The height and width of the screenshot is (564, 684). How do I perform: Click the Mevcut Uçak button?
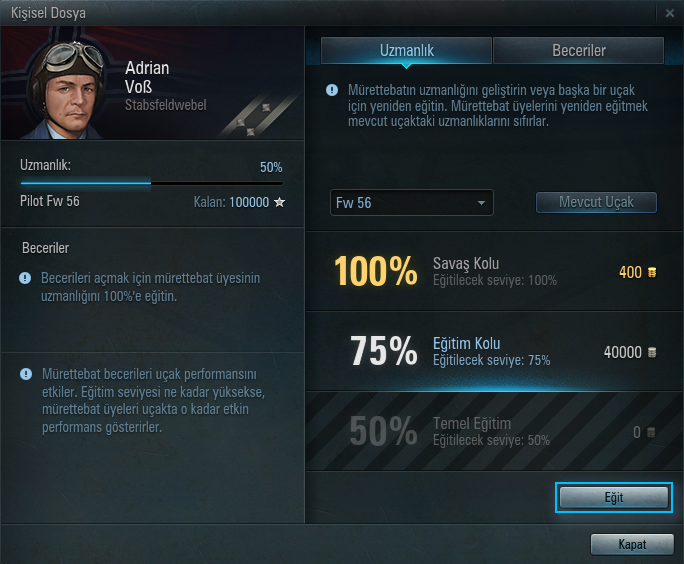point(596,202)
